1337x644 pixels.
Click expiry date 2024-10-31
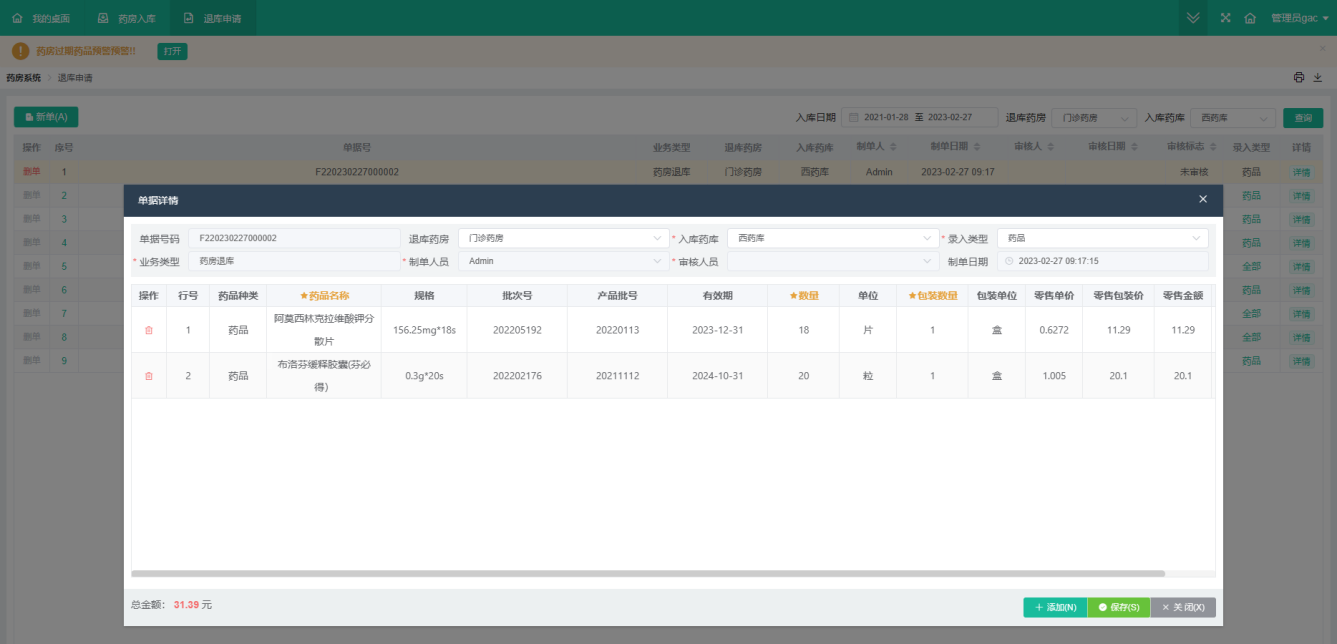(718, 376)
